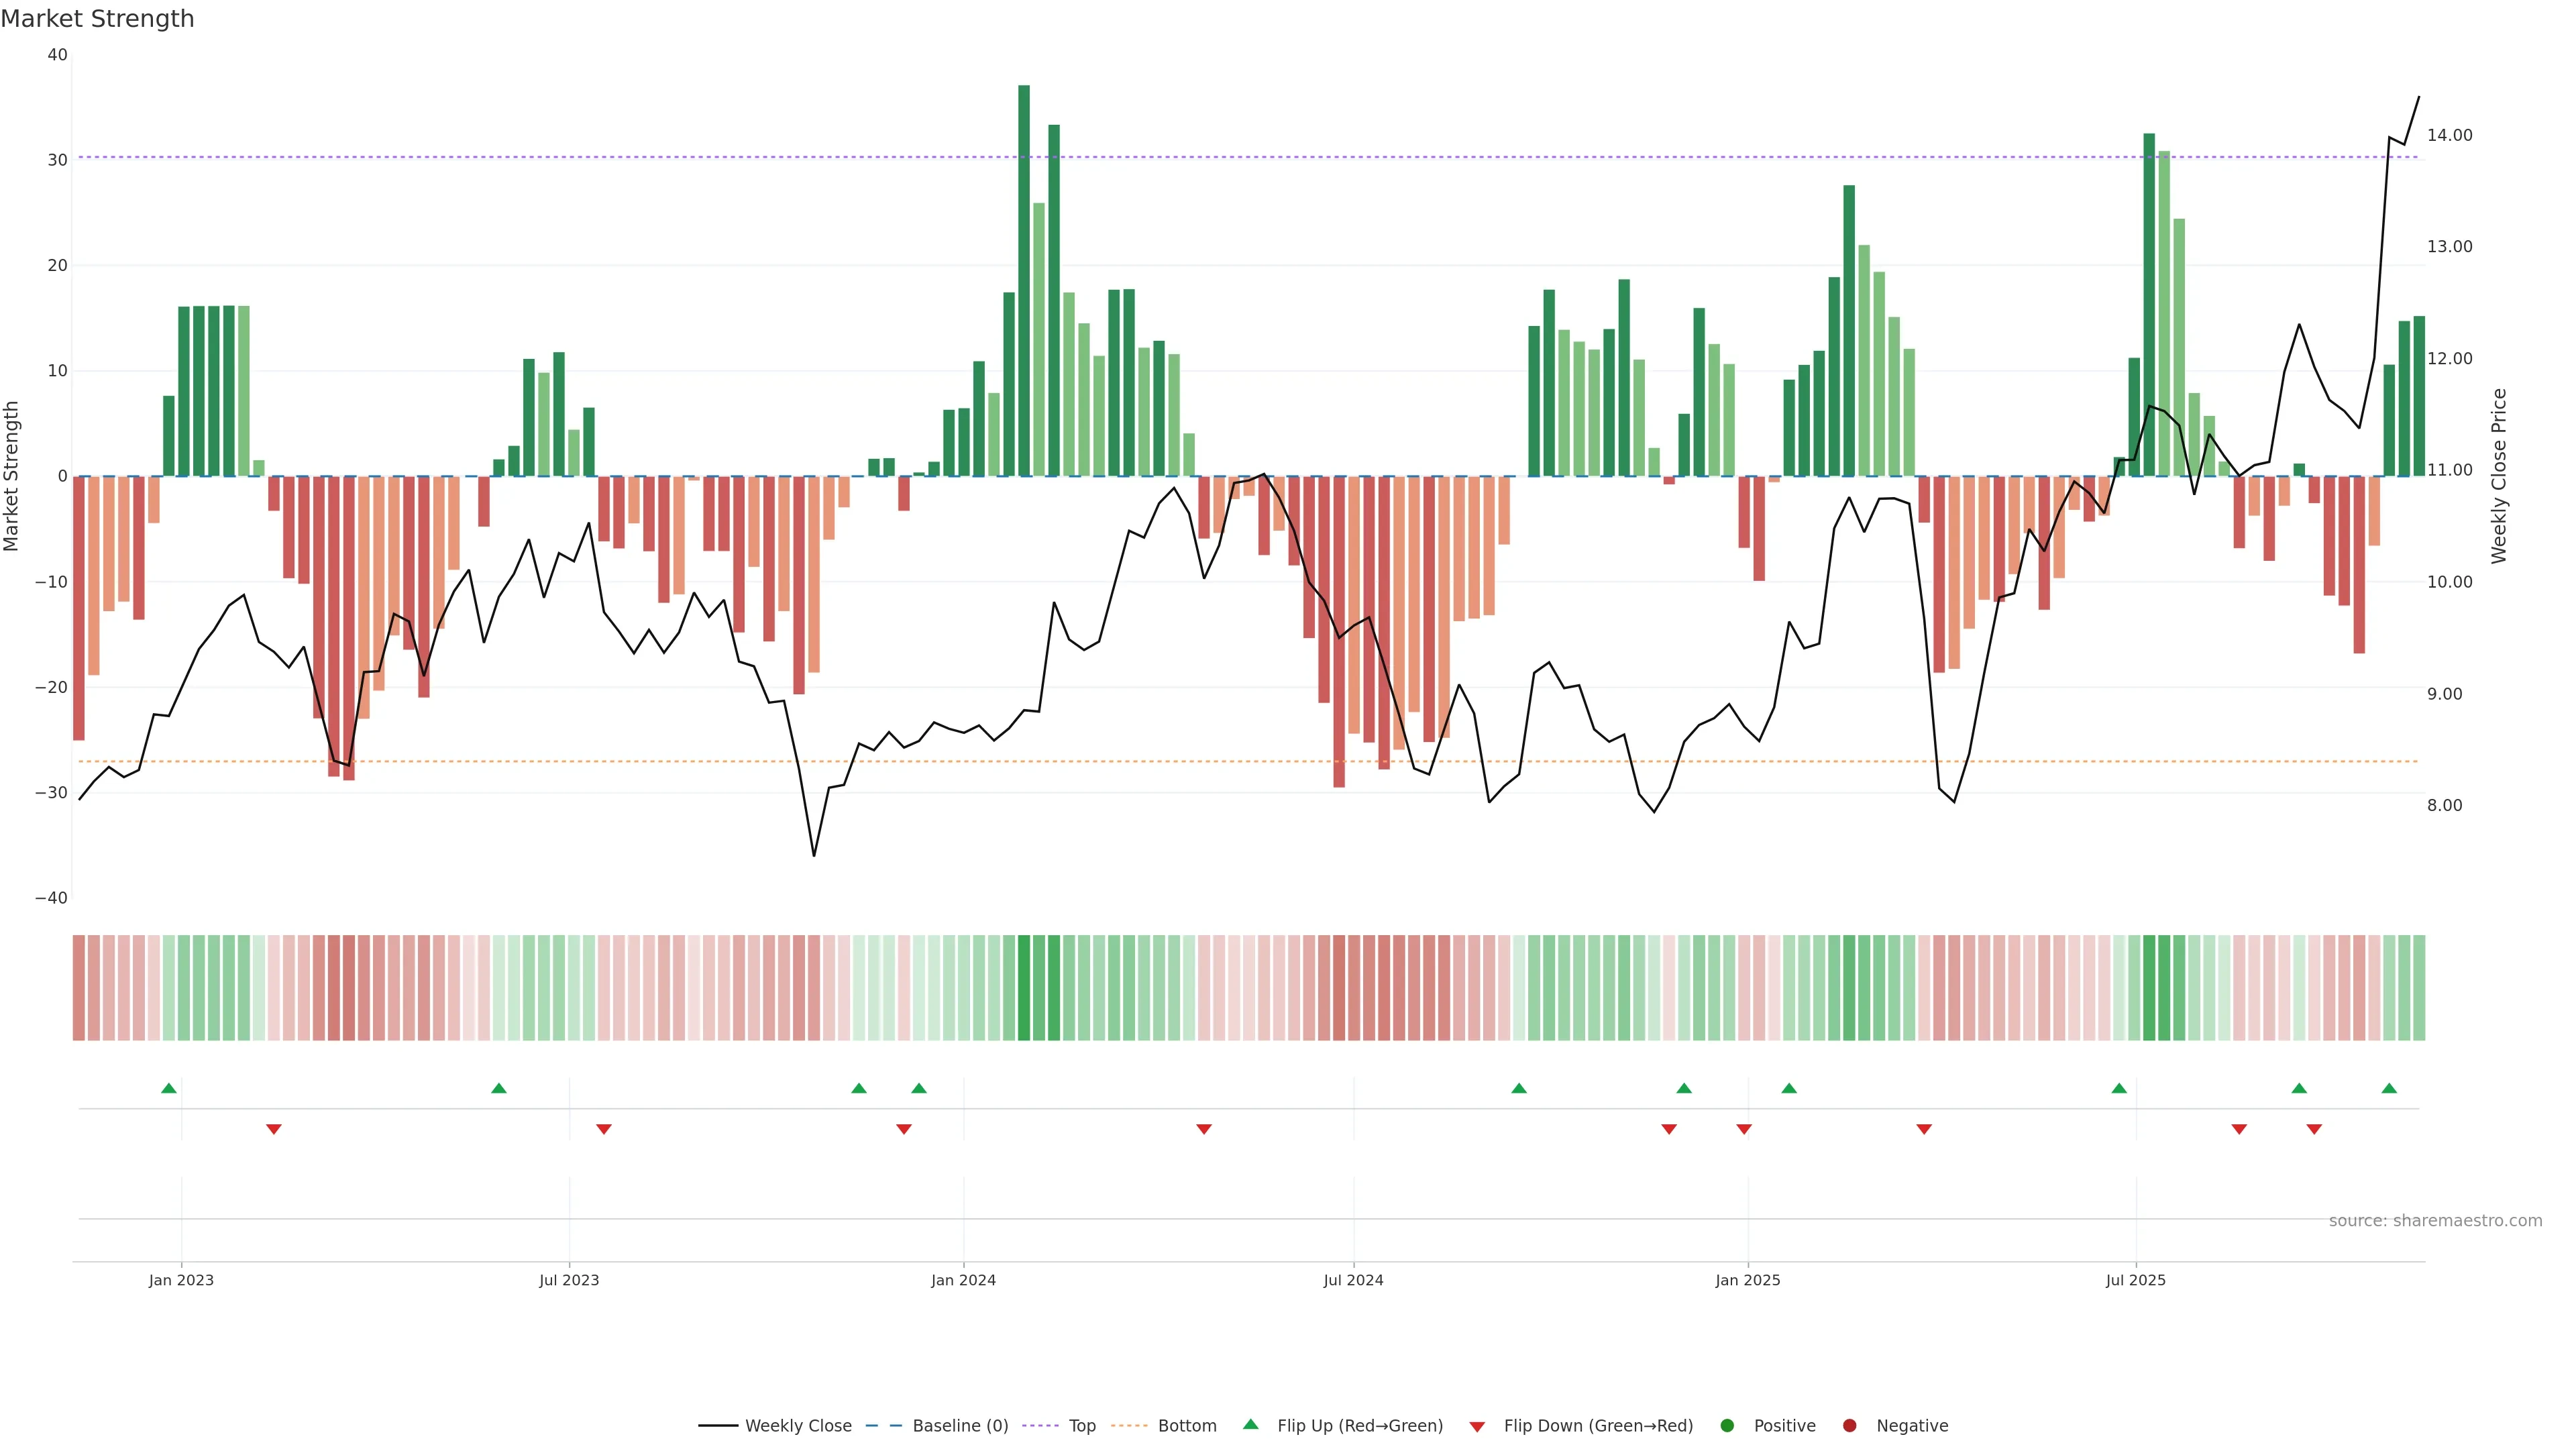
Task: Click tallest green bar near Jan 2024
Action: 1024,280
